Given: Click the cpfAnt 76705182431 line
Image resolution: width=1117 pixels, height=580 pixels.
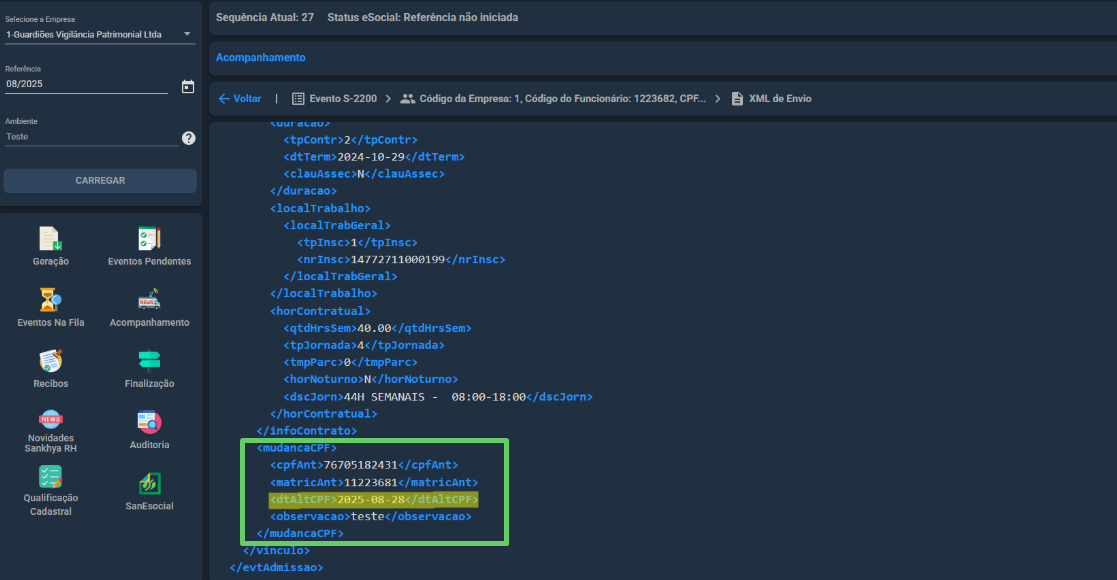Looking at the screenshot, I should click(x=364, y=465).
